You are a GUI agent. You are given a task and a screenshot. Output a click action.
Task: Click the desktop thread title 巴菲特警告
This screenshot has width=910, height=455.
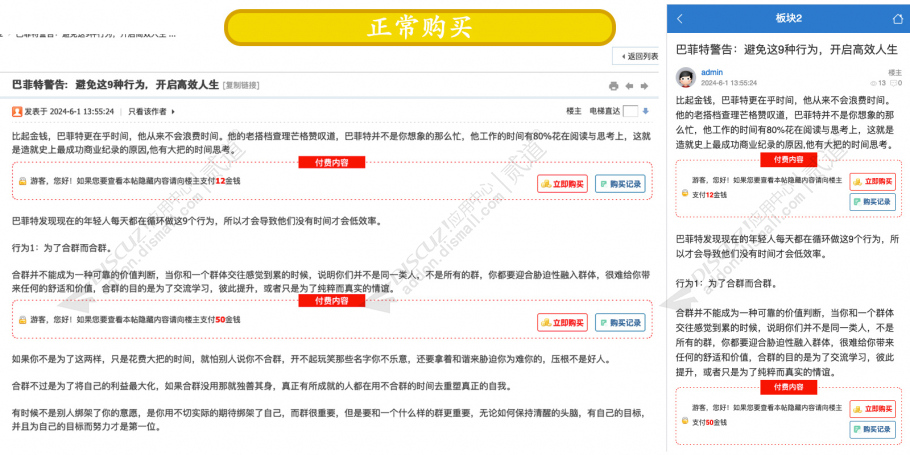pos(116,85)
